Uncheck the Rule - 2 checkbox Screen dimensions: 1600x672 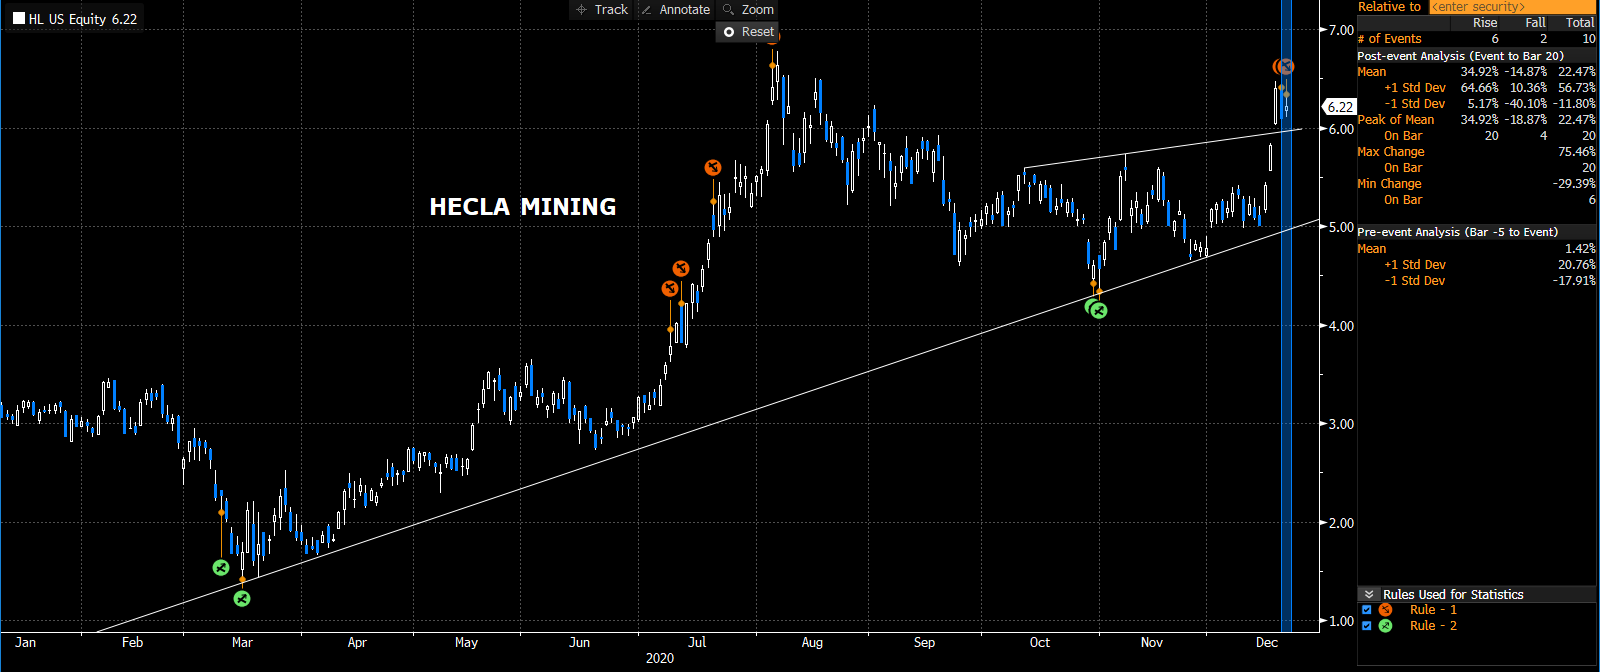1367,626
